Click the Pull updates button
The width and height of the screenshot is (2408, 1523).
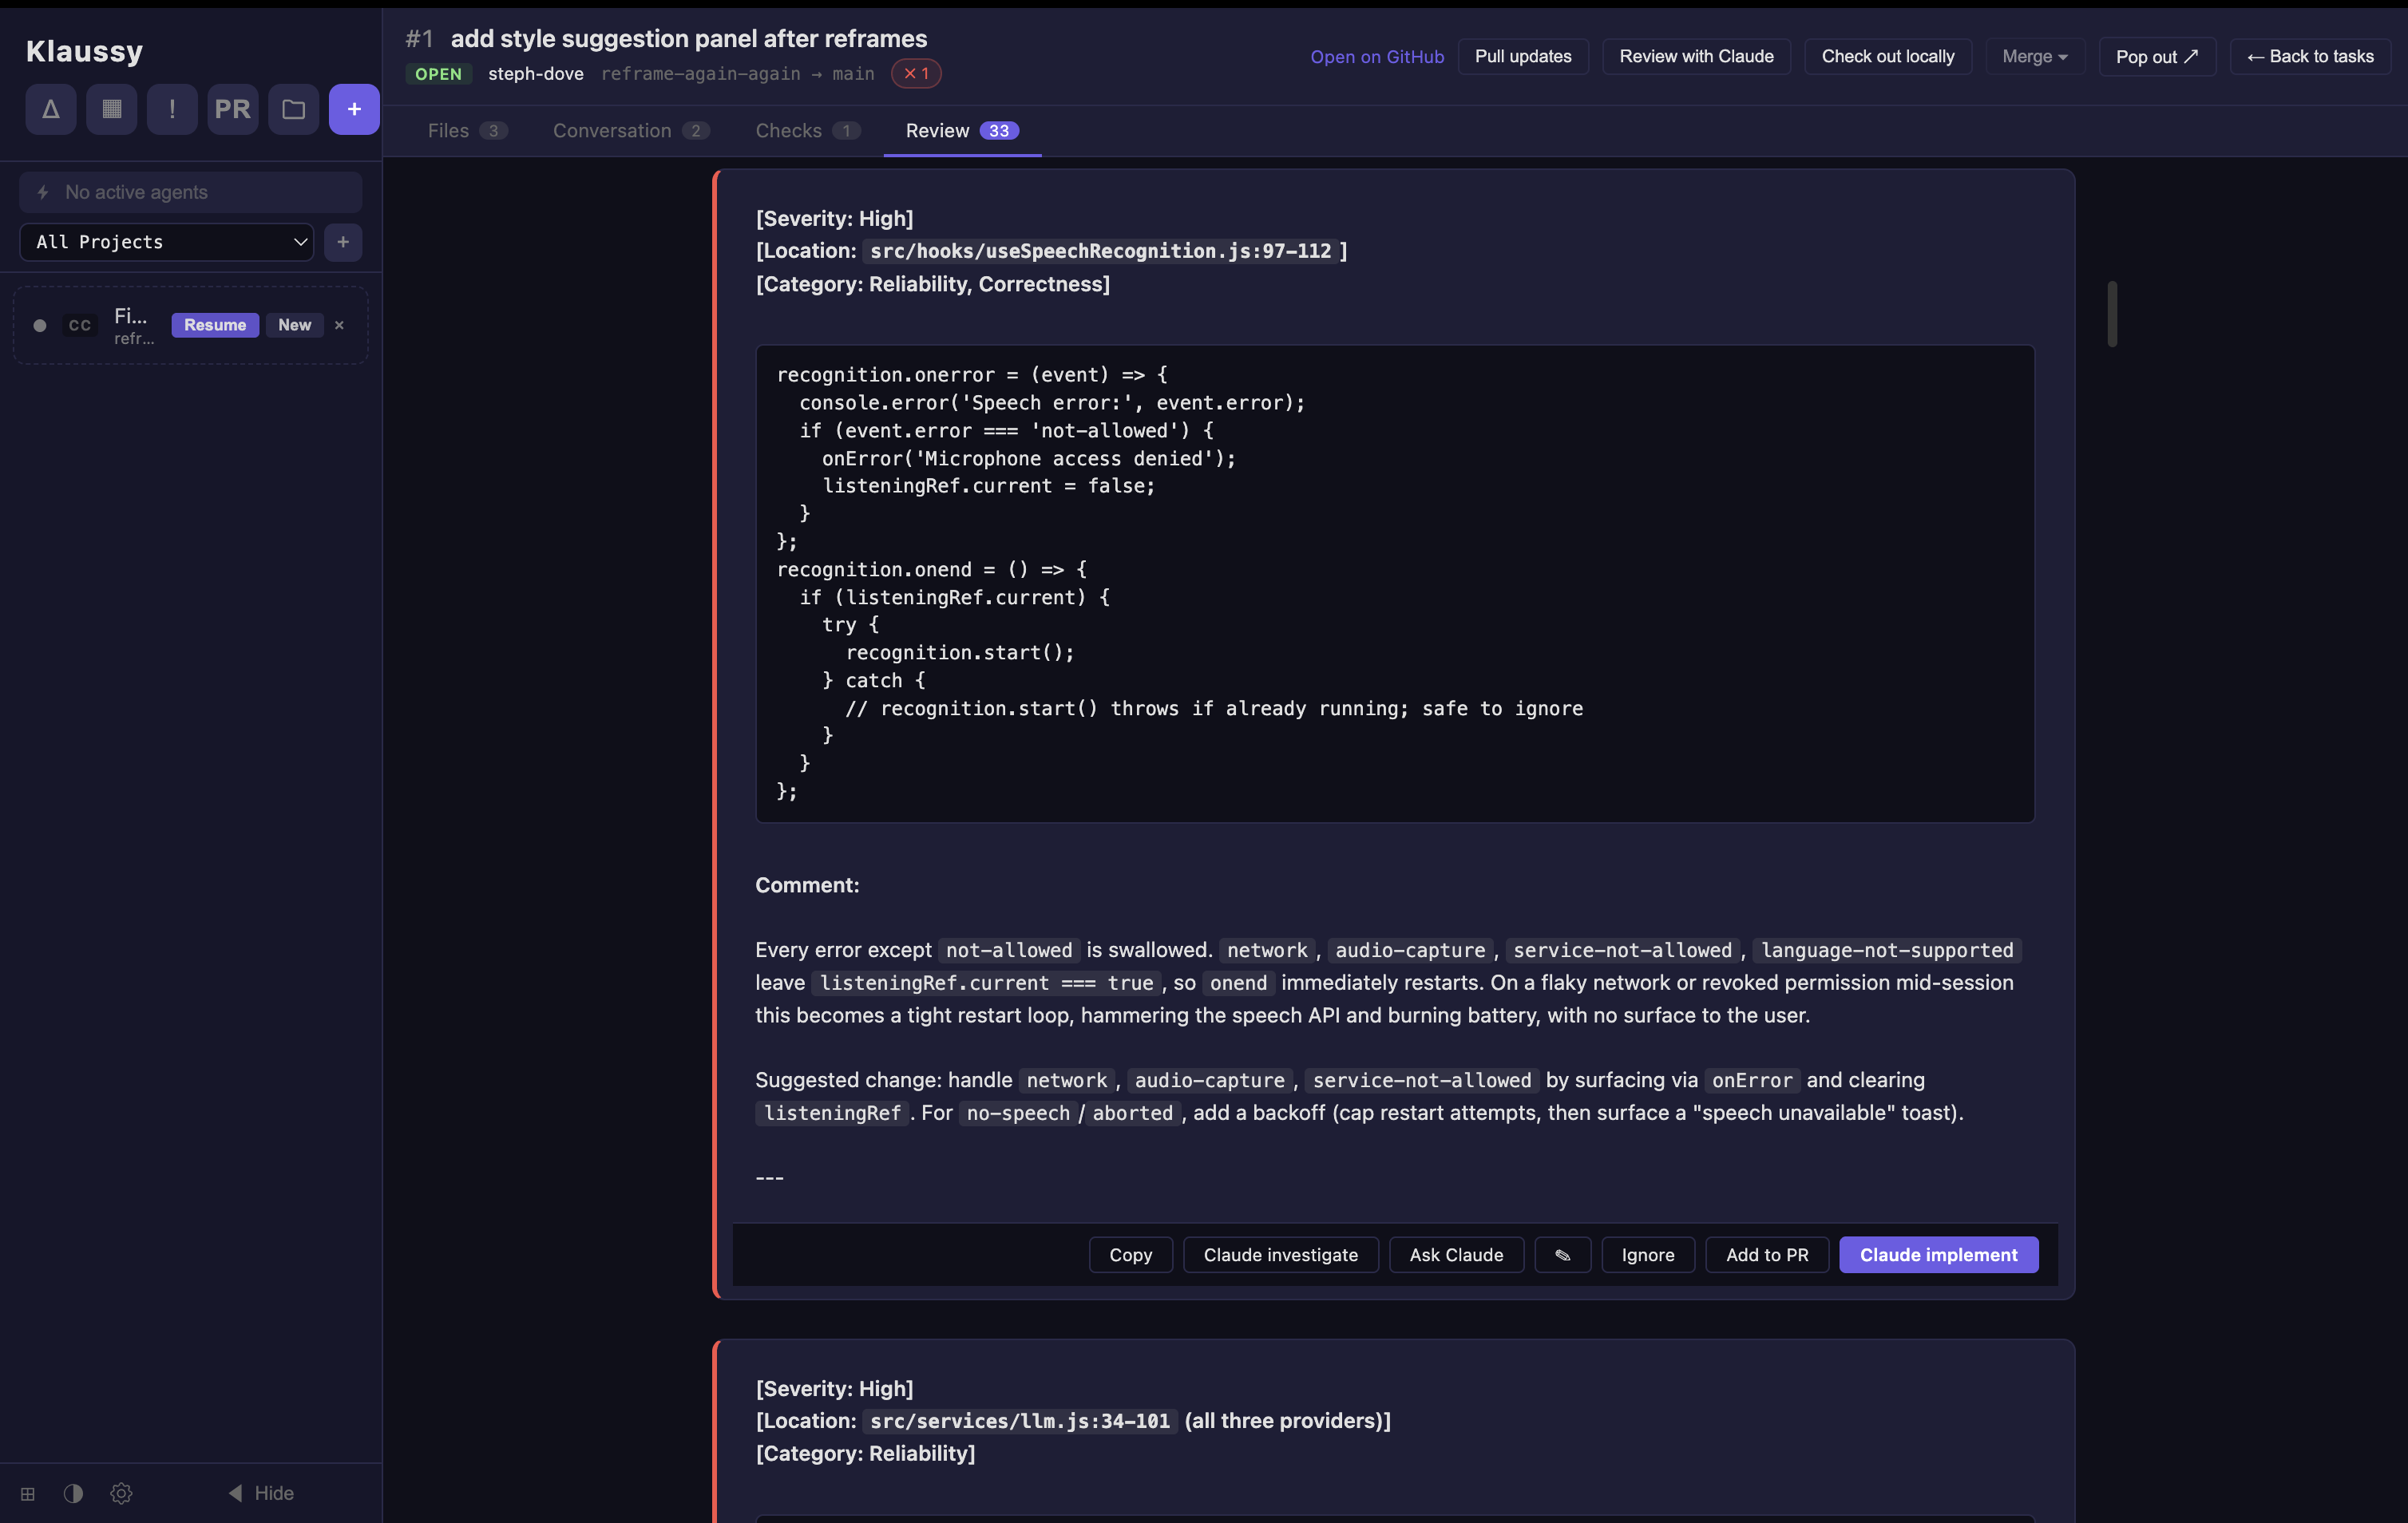pos(1523,56)
